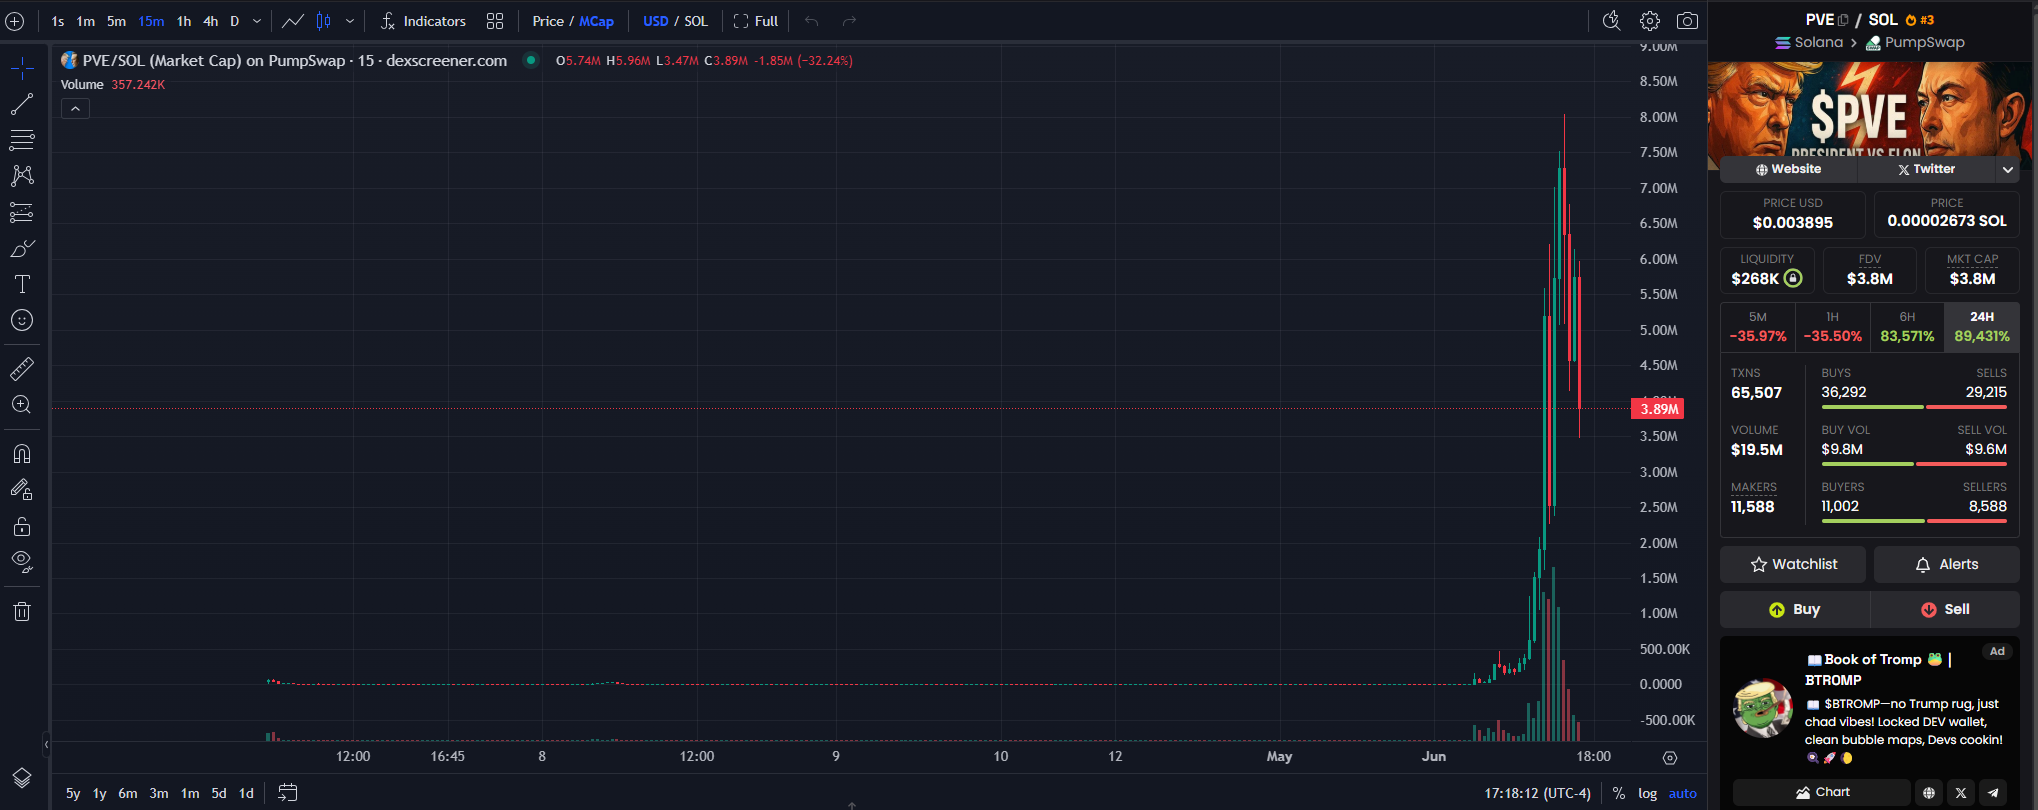Viewport: 2038px width, 810px height.
Task: Select the 1H price change tab
Action: point(1833,327)
